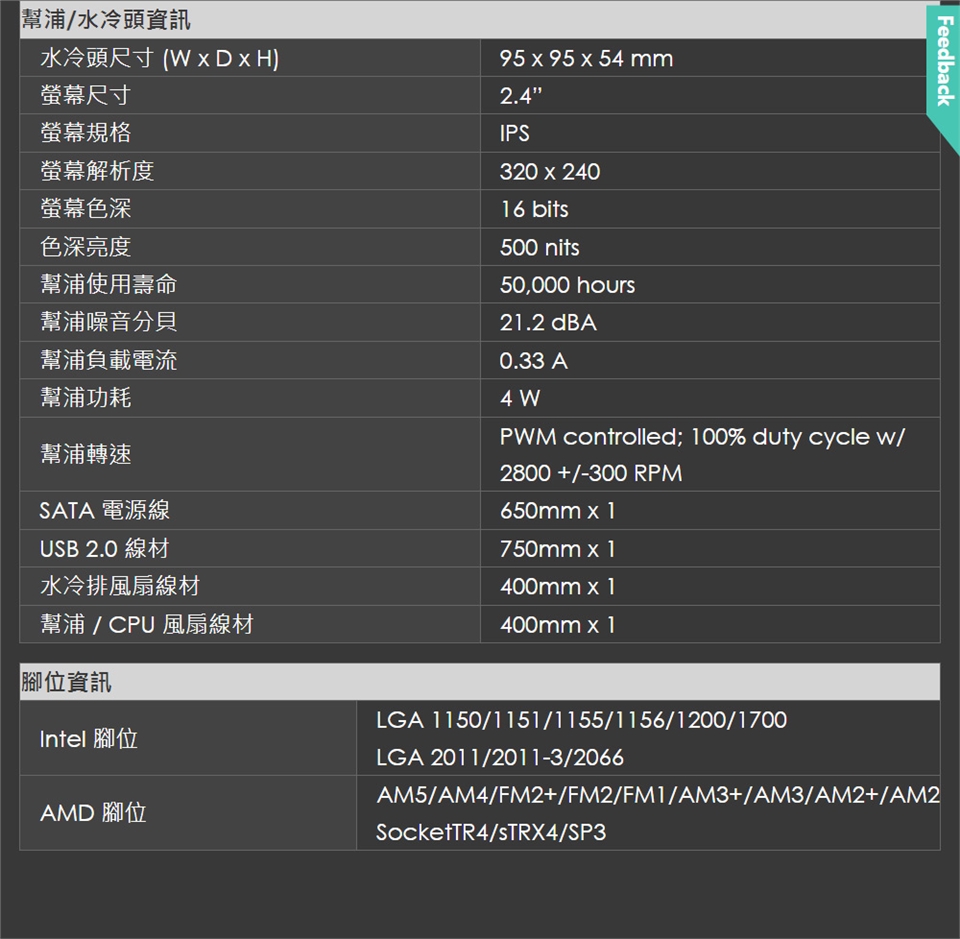Select the SocketTR4/sTRX4/SP3 text
Viewport: 960px width, 939px height.
coord(491,832)
